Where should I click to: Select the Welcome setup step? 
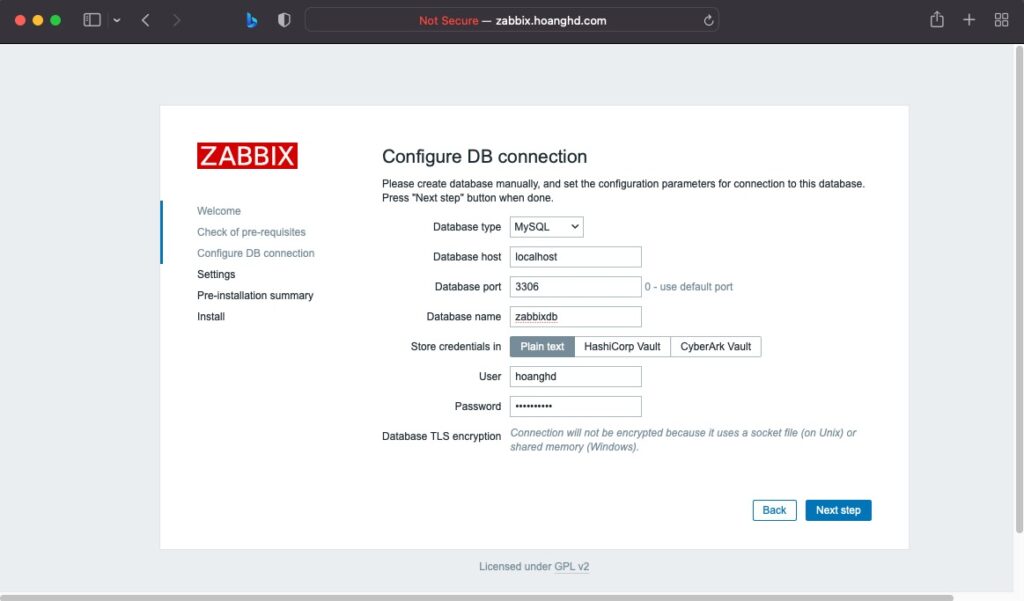219,211
